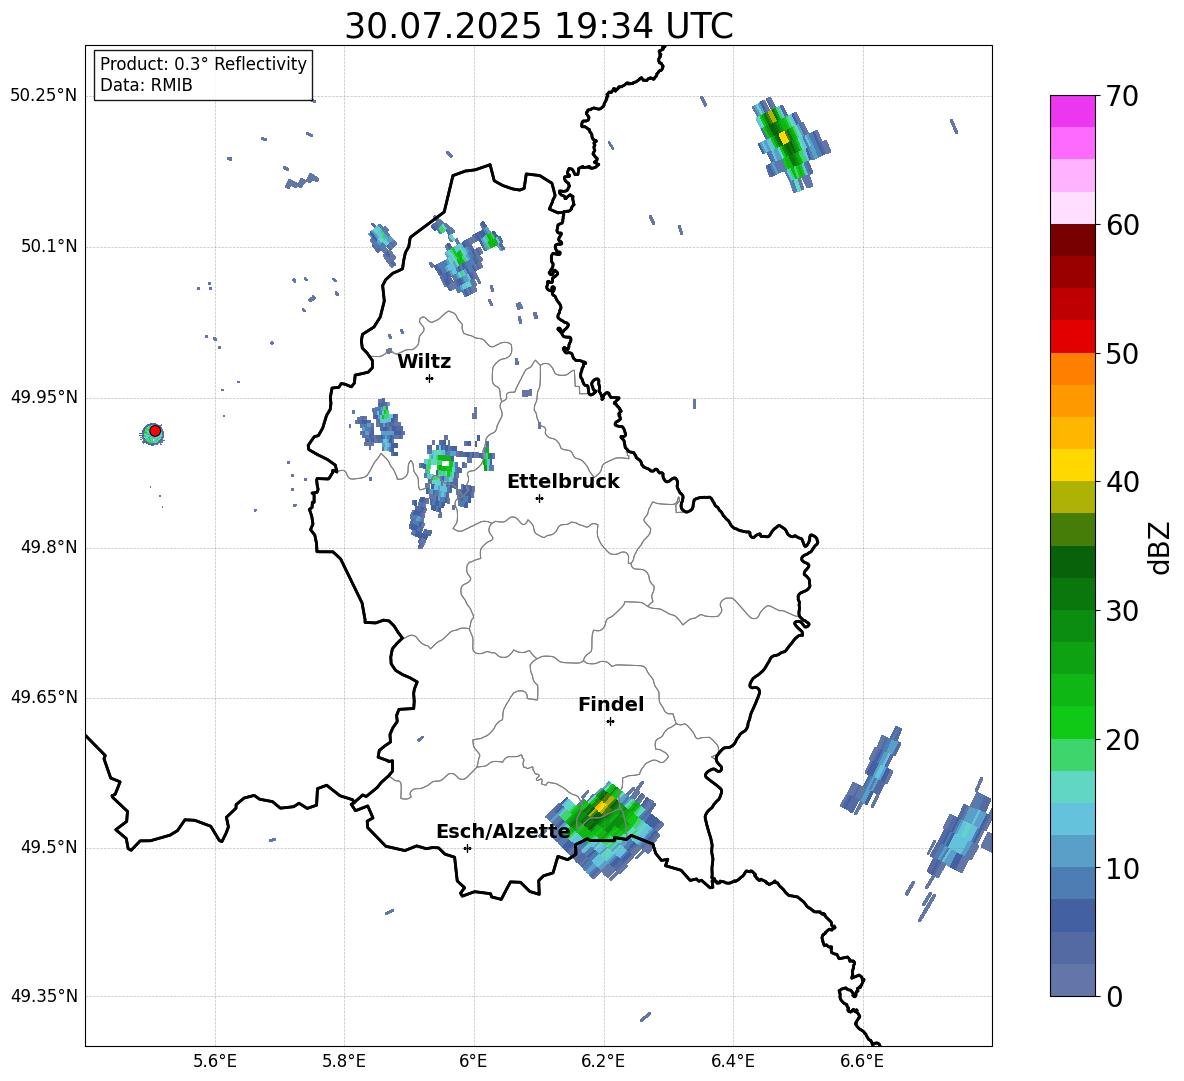The image size is (1184, 1081).
Task: Pick the dark maroon swatch just below 60
Action: coord(1072,240)
